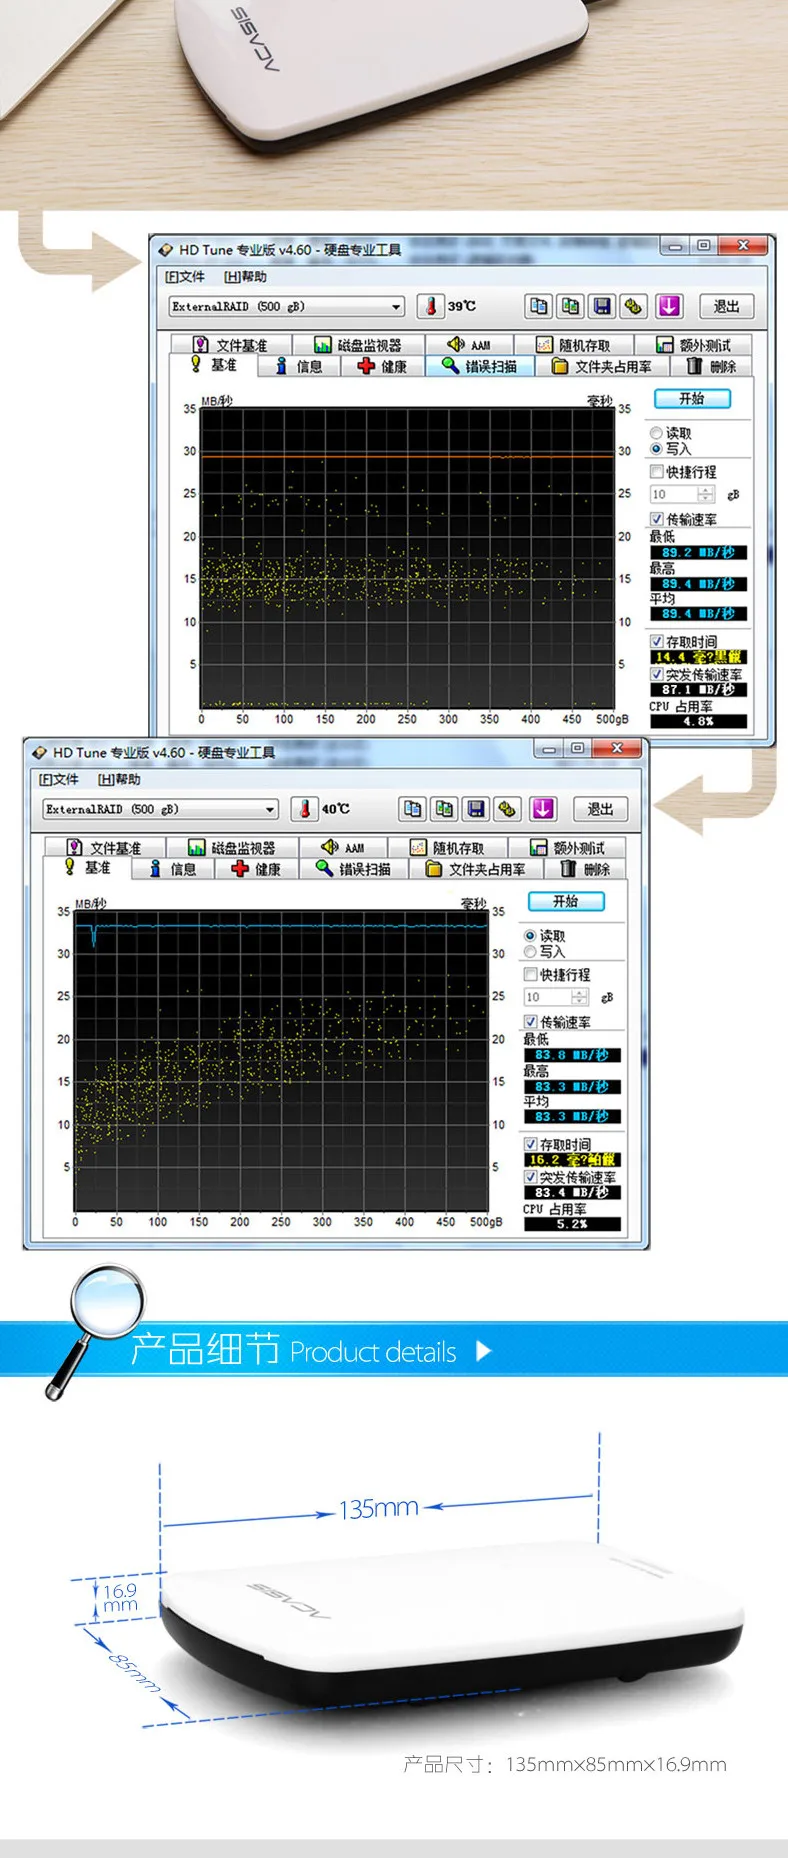Switch to 随机存取 tab in 39℃ window
Viewport: 788px width, 1858px height.
tap(574, 345)
